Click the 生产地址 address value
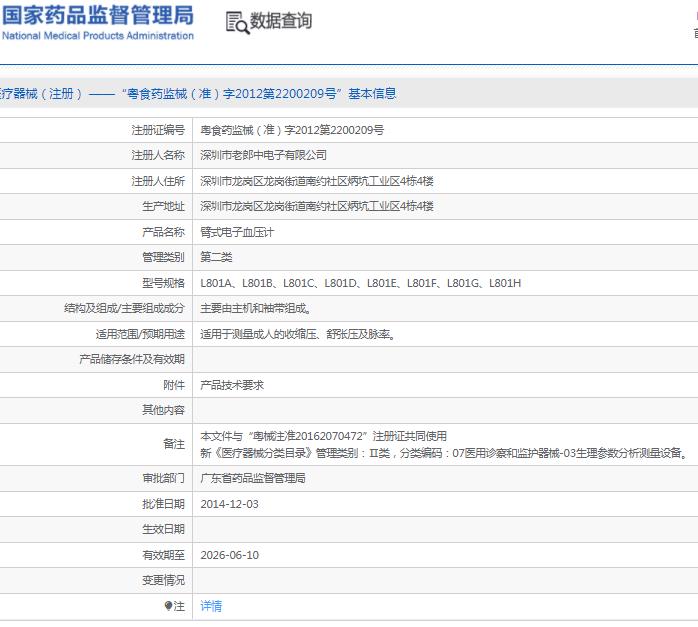 point(316,206)
